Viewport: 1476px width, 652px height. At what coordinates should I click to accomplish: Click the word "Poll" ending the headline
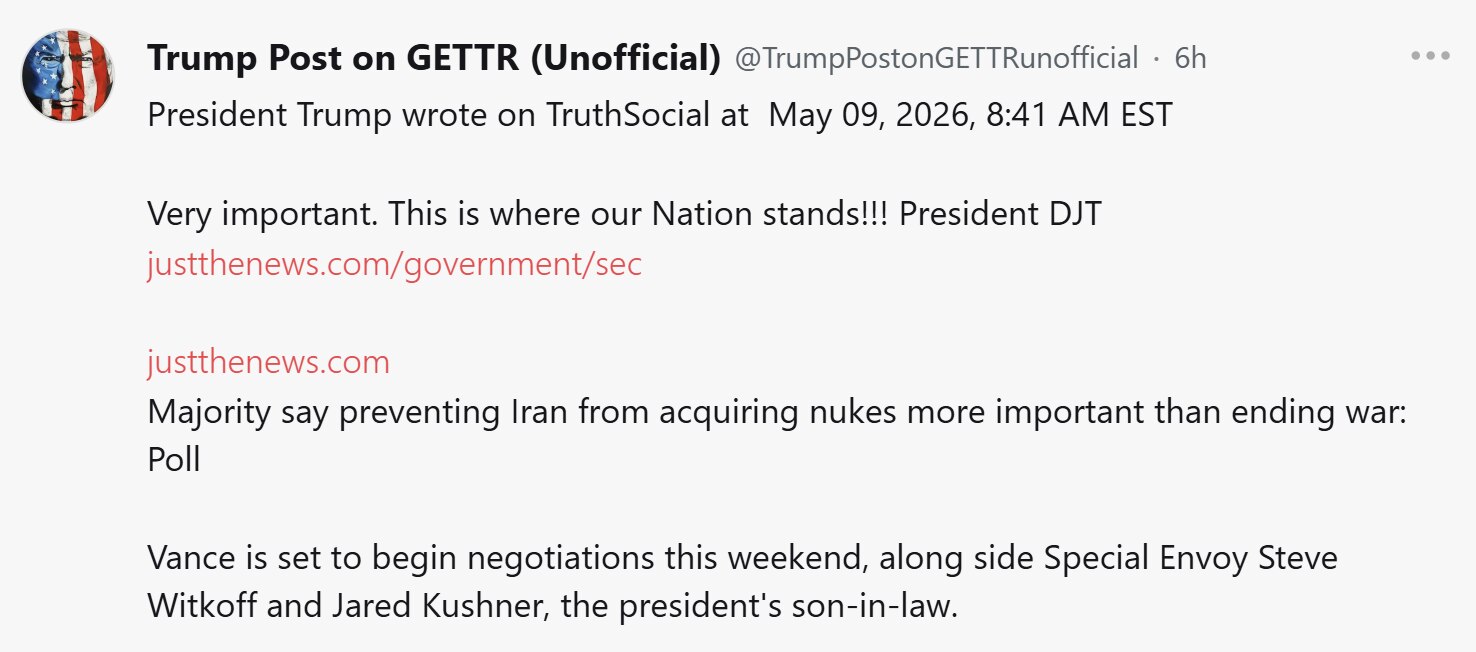pos(173,460)
